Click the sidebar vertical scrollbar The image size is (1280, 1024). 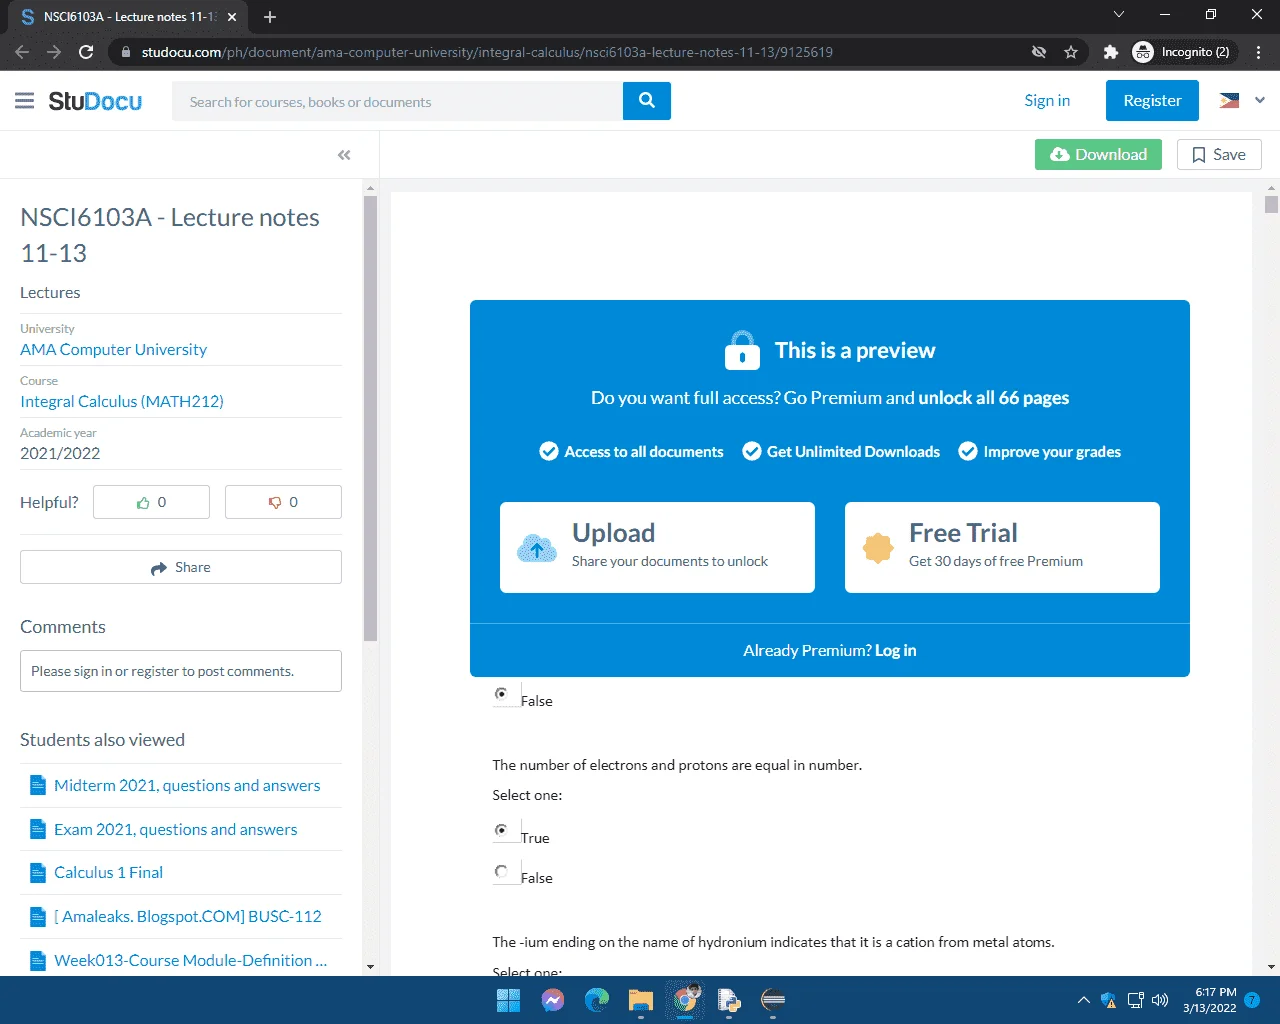pyautogui.click(x=370, y=417)
